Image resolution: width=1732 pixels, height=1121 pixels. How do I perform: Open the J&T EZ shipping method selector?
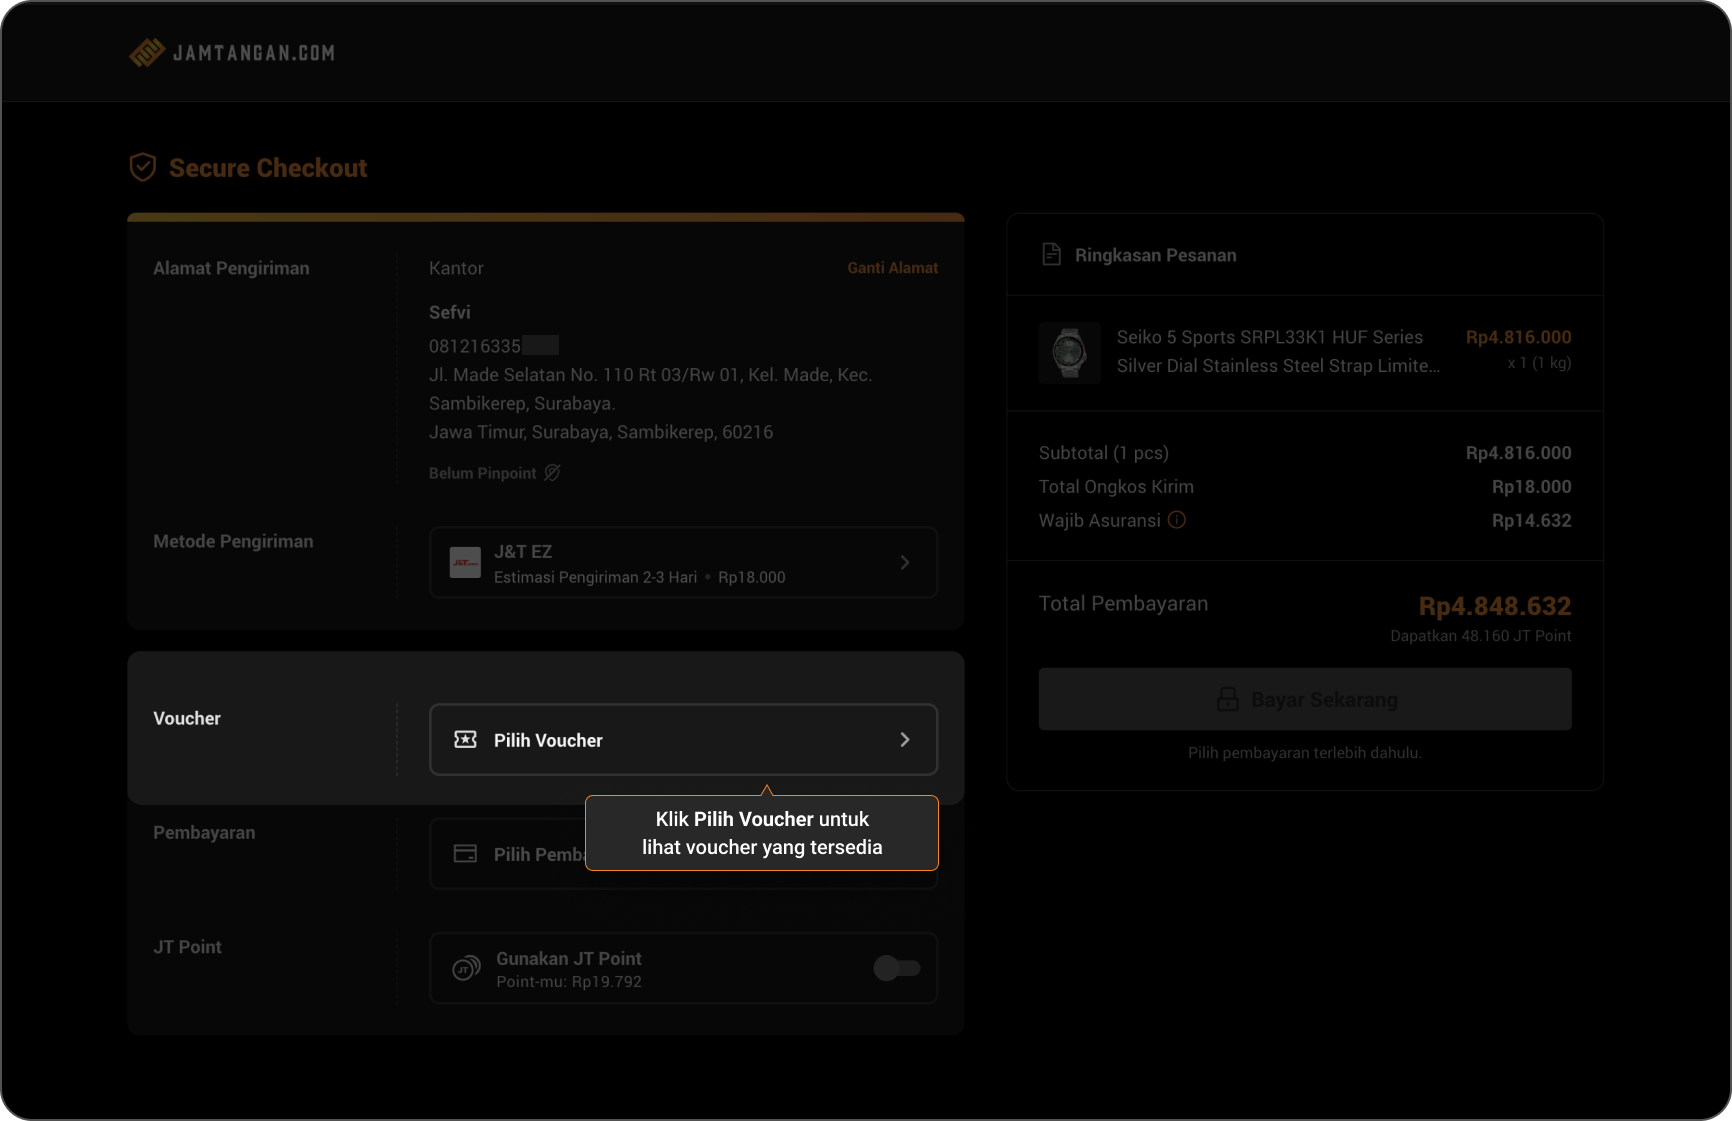(x=683, y=563)
